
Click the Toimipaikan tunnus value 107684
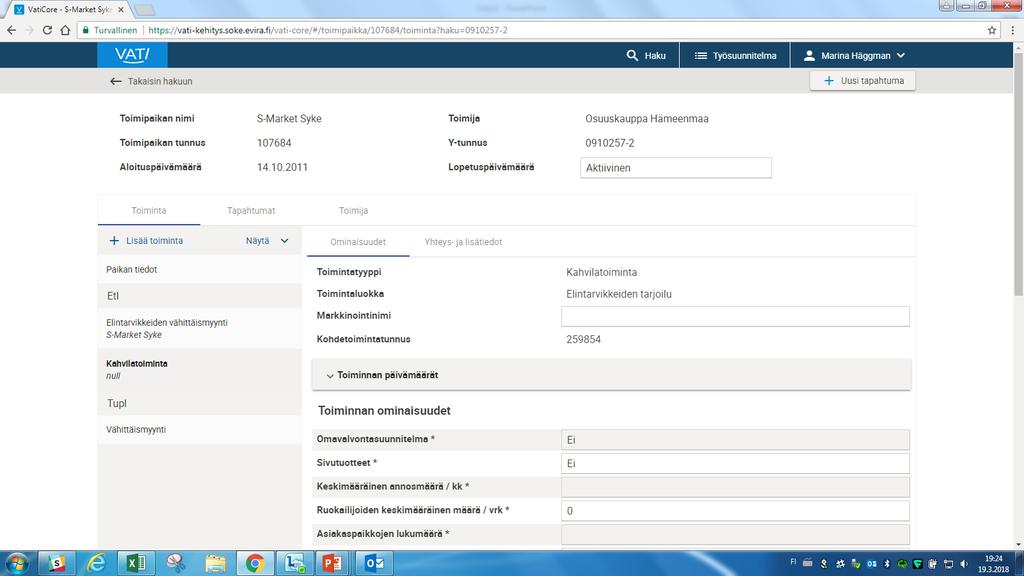pyautogui.click(x=274, y=143)
